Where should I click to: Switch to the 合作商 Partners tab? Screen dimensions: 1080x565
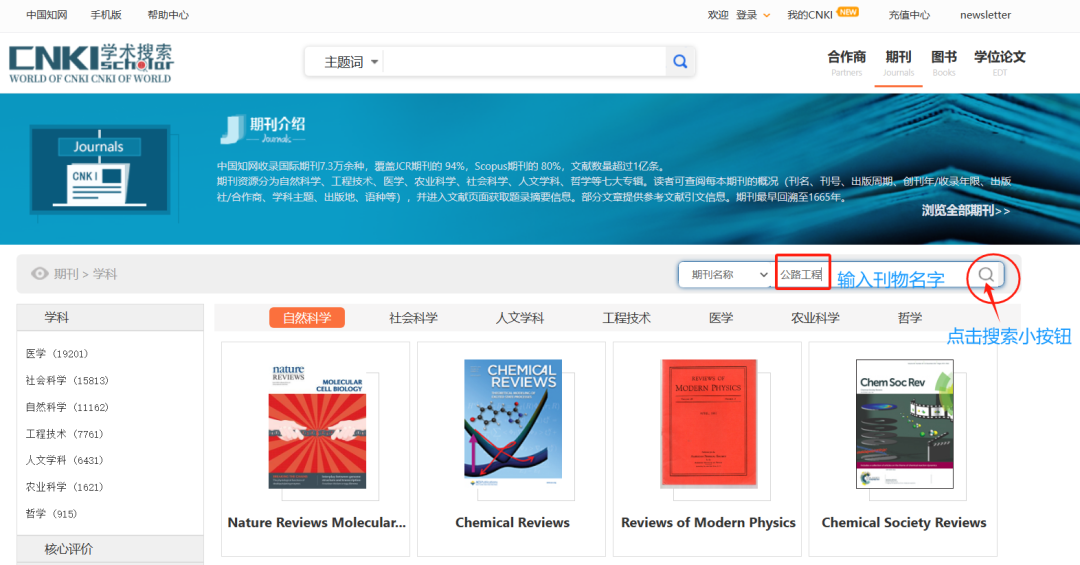[x=847, y=63]
